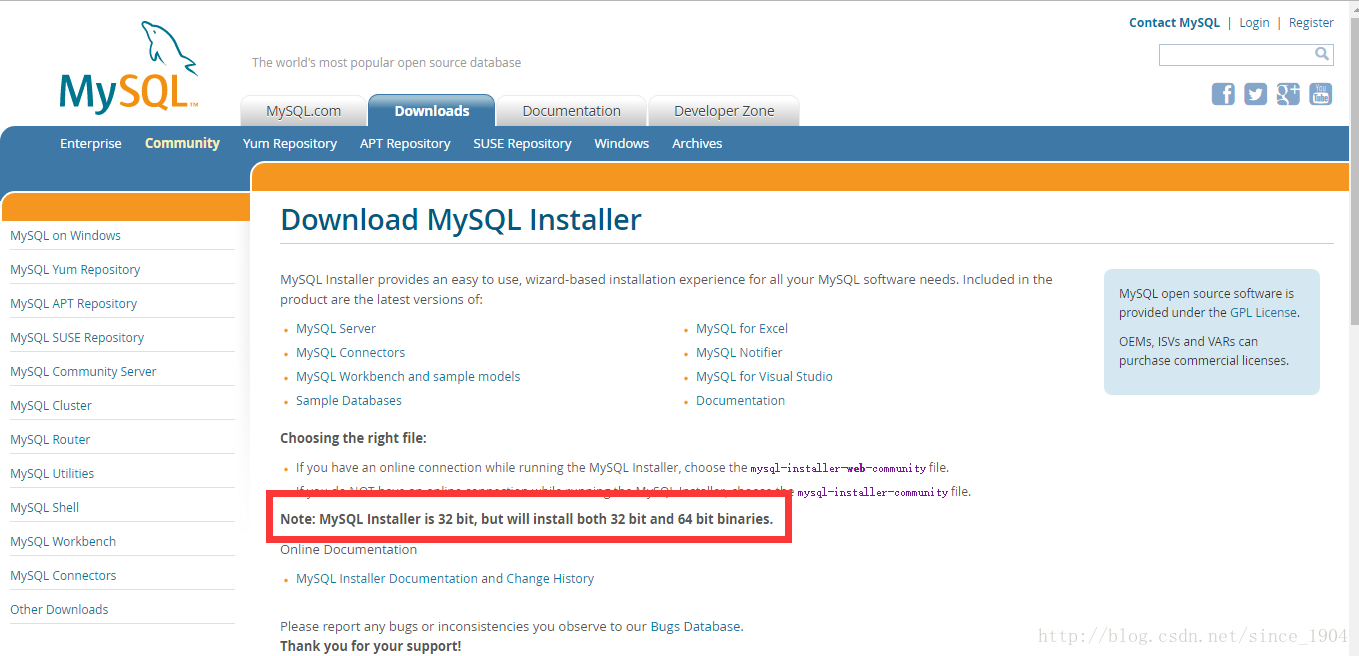Open the SUSE Repository menu item
The width and height of the screenshot is (1359, 656).
click(522, 144)
